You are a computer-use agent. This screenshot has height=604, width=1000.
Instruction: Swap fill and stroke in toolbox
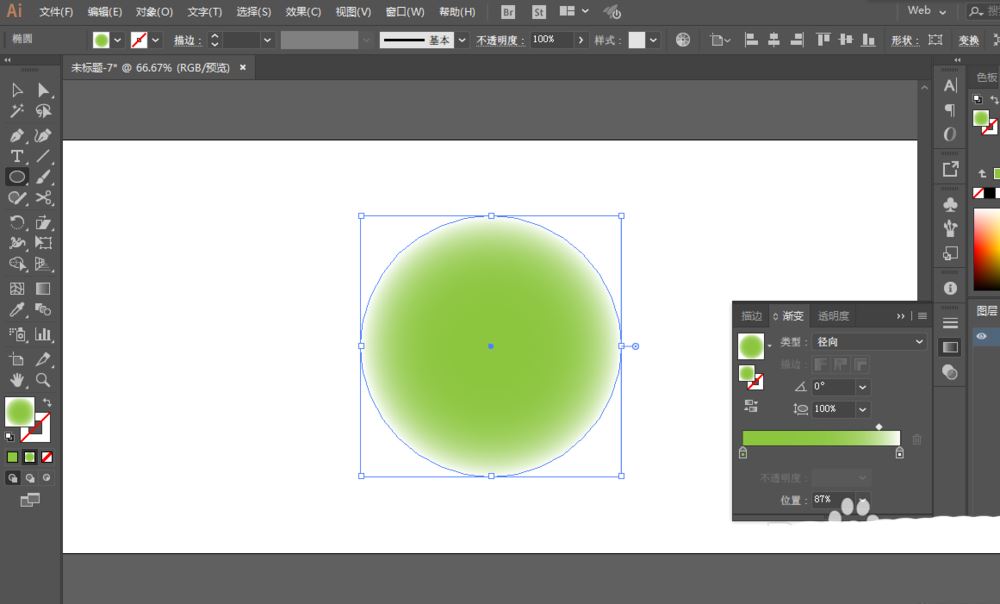pyautogui.click(x=47, y=402)
